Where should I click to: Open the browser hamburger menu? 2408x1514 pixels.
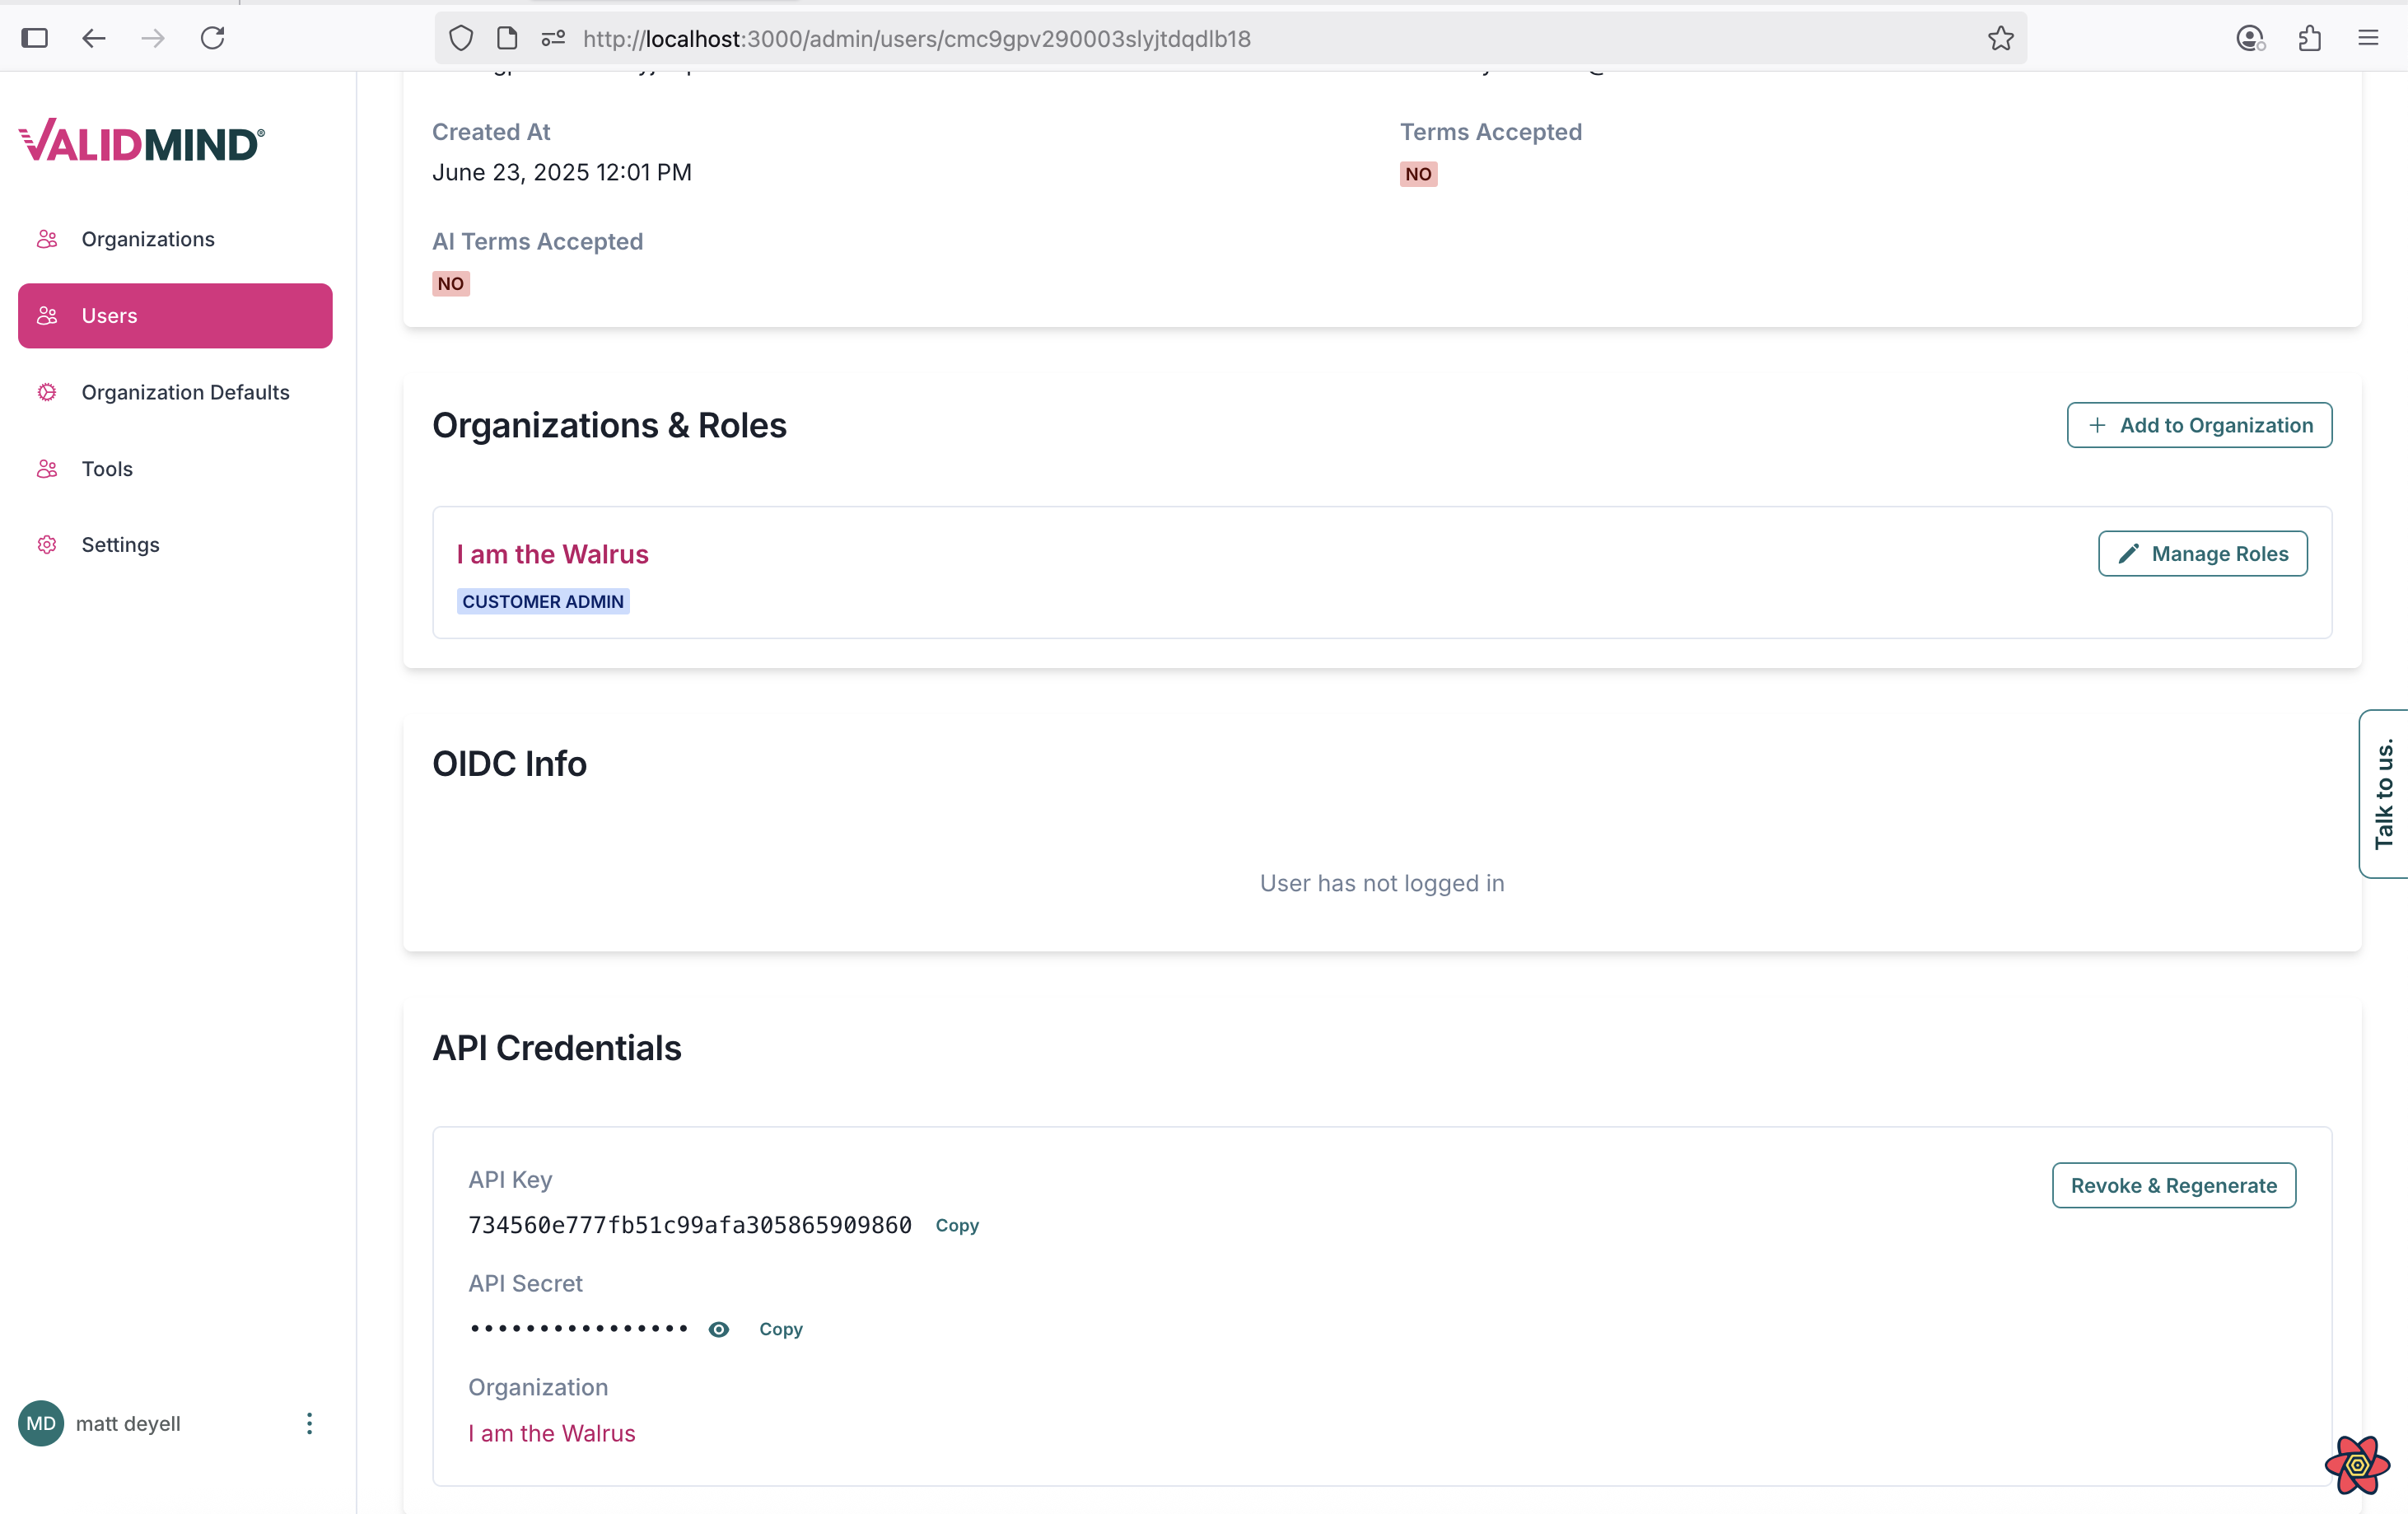[x=2368, y=38]
